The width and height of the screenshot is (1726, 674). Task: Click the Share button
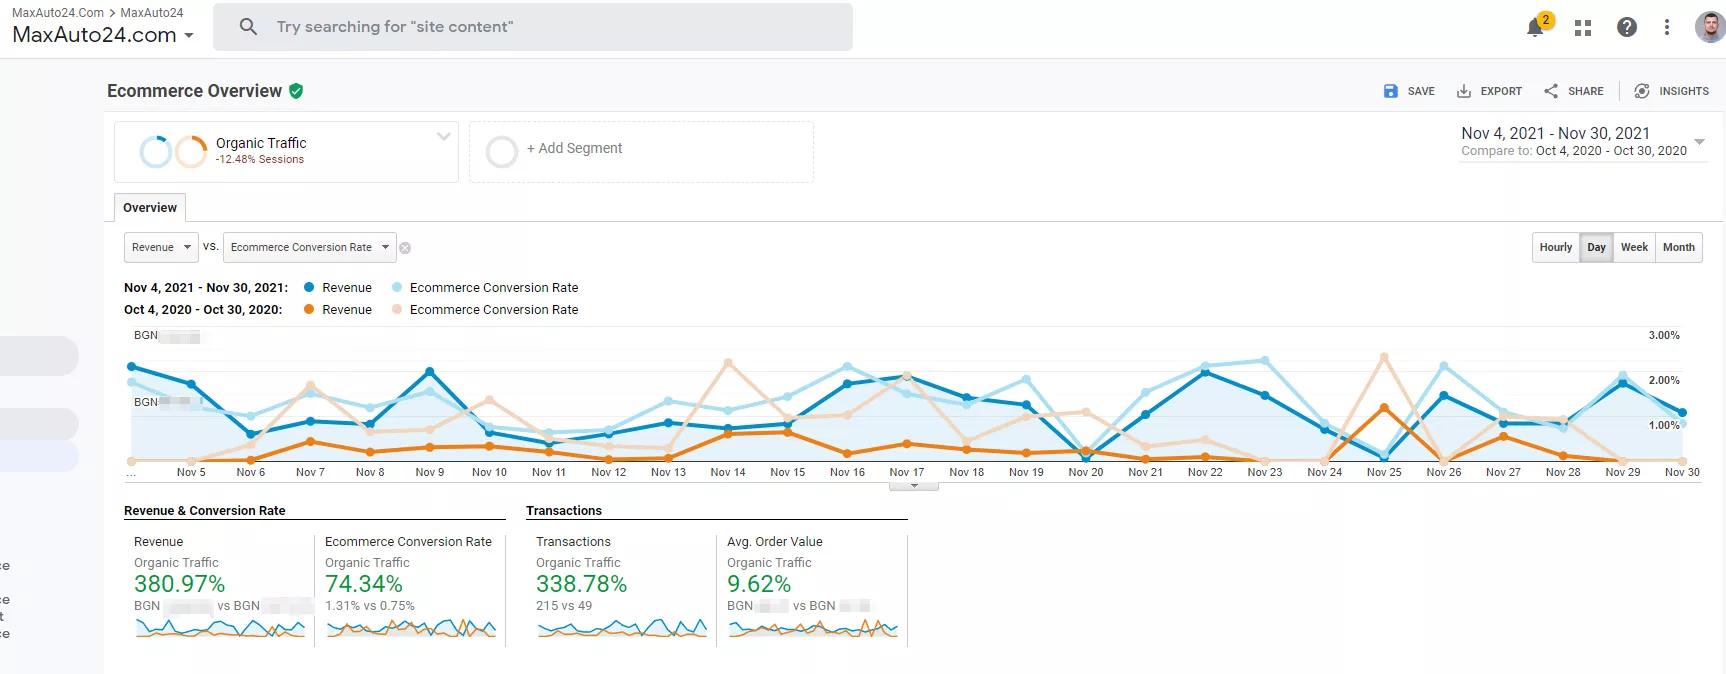point(1574,91)
